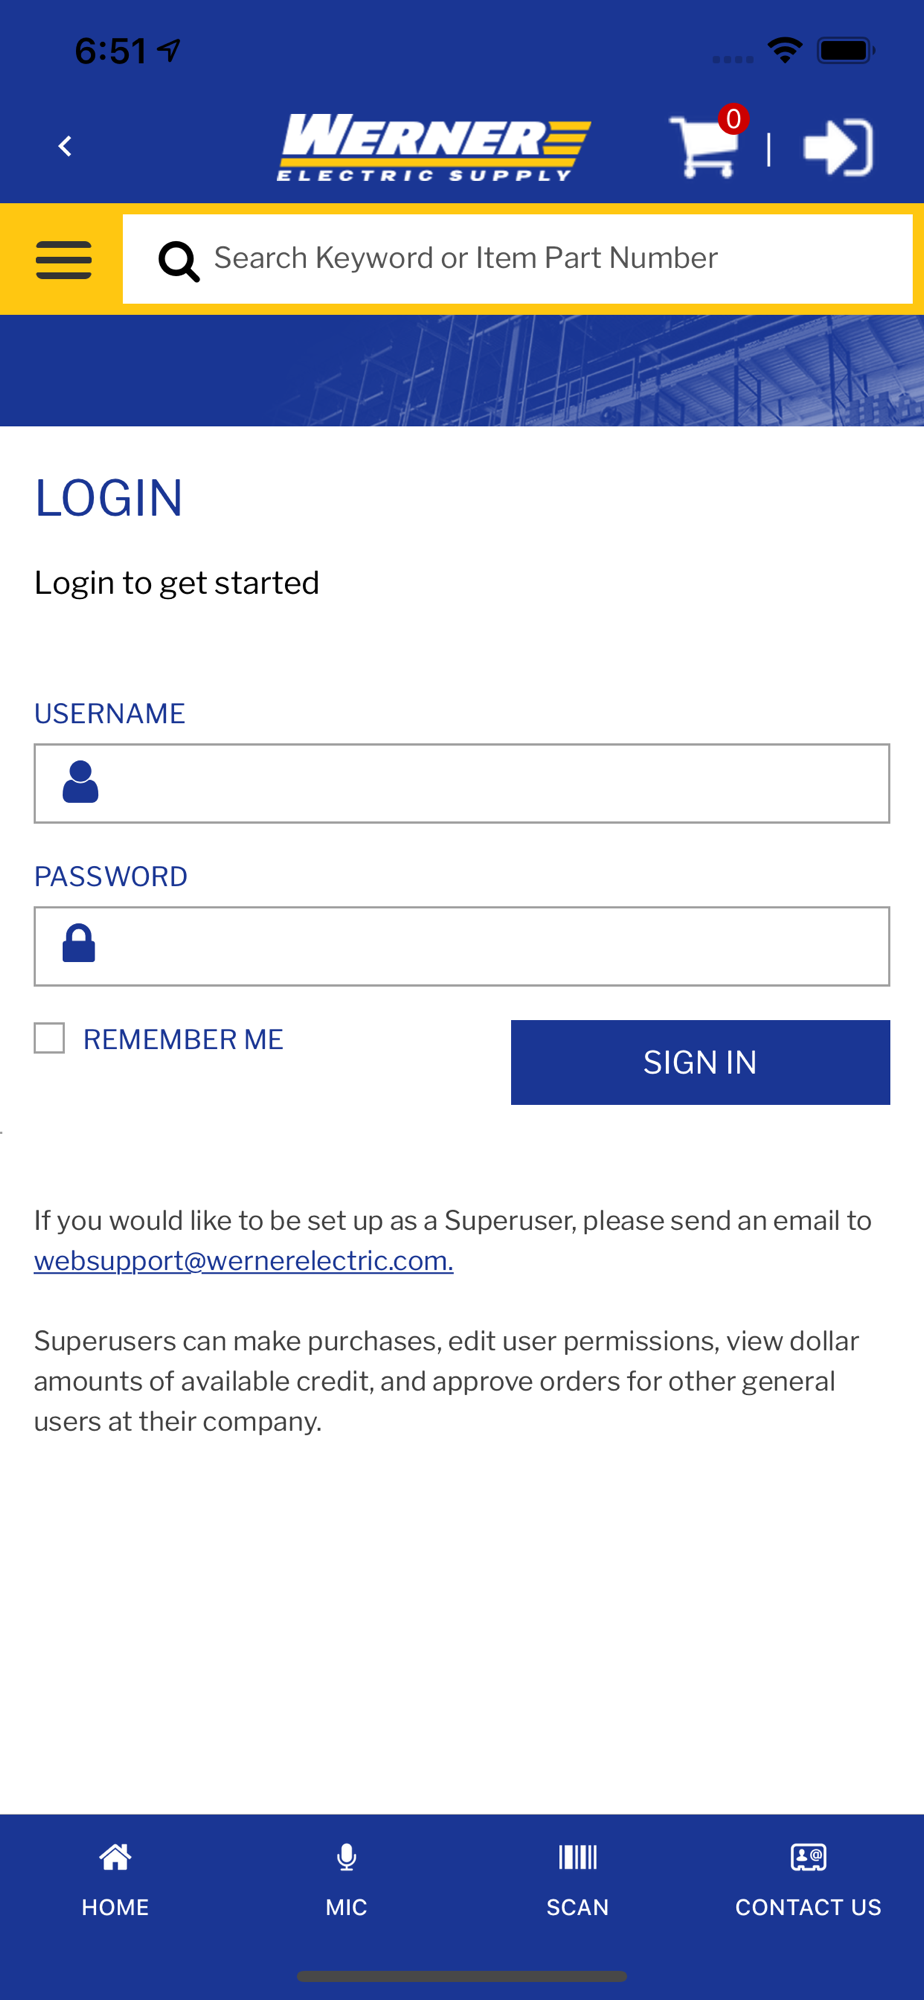
Task: Tap the user silhouette icon in Username field
Action: coord(80,782)
